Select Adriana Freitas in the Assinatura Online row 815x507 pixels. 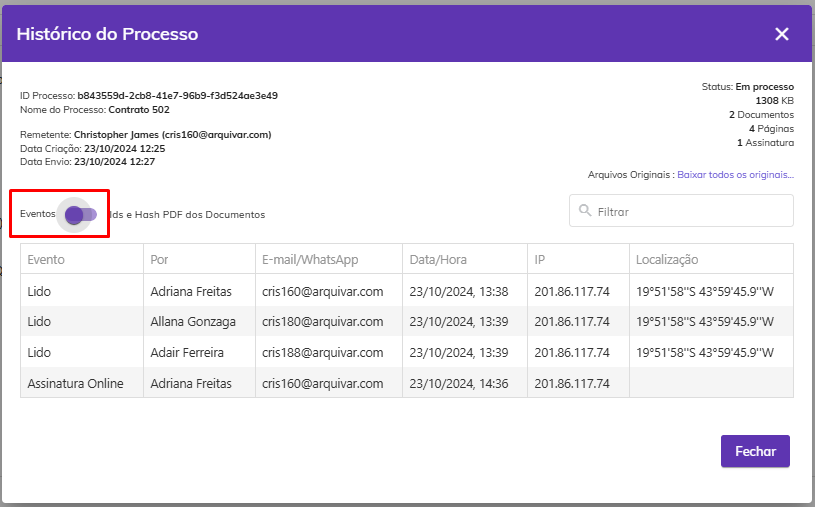(x=199, y=383)
